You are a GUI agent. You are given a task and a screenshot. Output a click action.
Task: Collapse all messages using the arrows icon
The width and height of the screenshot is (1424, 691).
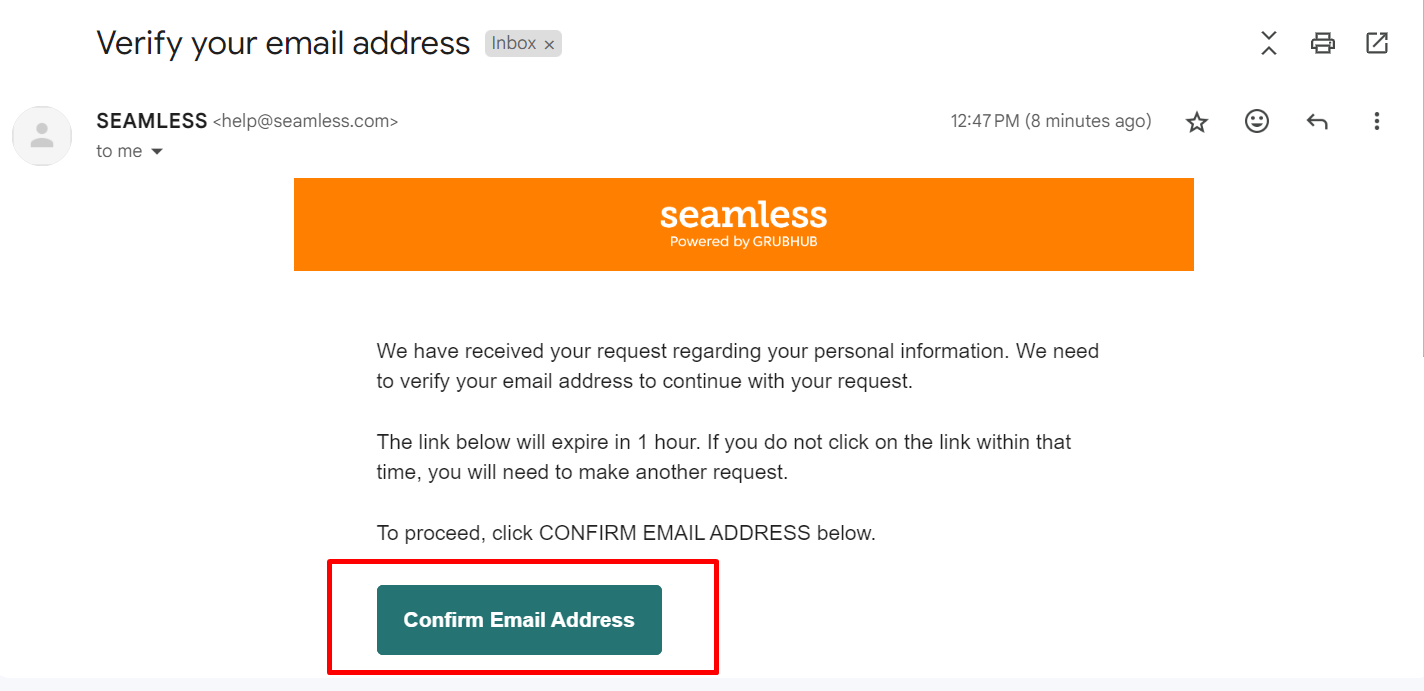point(1269,43)
